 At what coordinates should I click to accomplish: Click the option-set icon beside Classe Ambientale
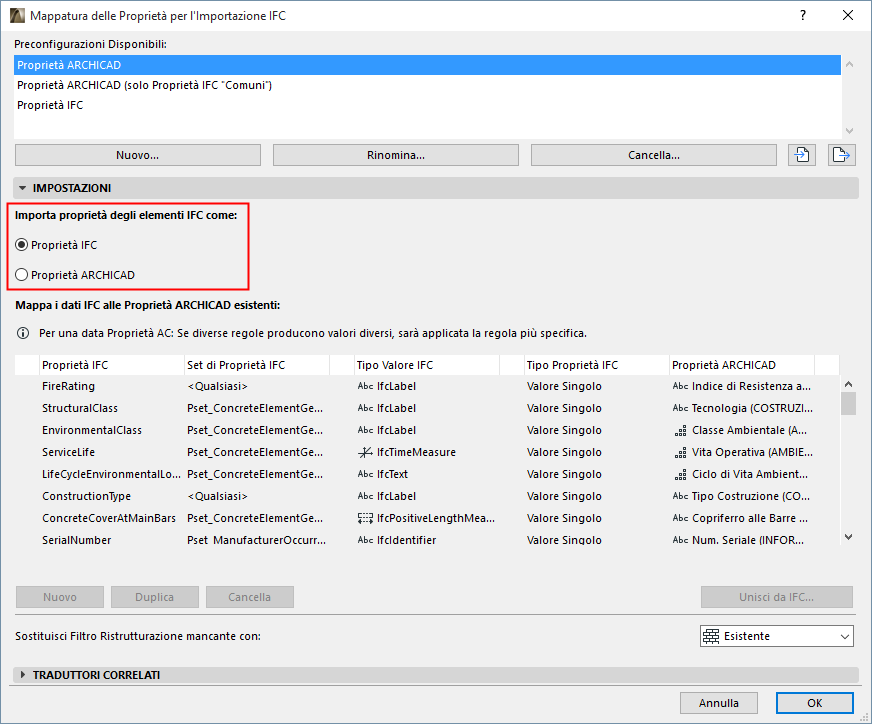coord(680,430)
